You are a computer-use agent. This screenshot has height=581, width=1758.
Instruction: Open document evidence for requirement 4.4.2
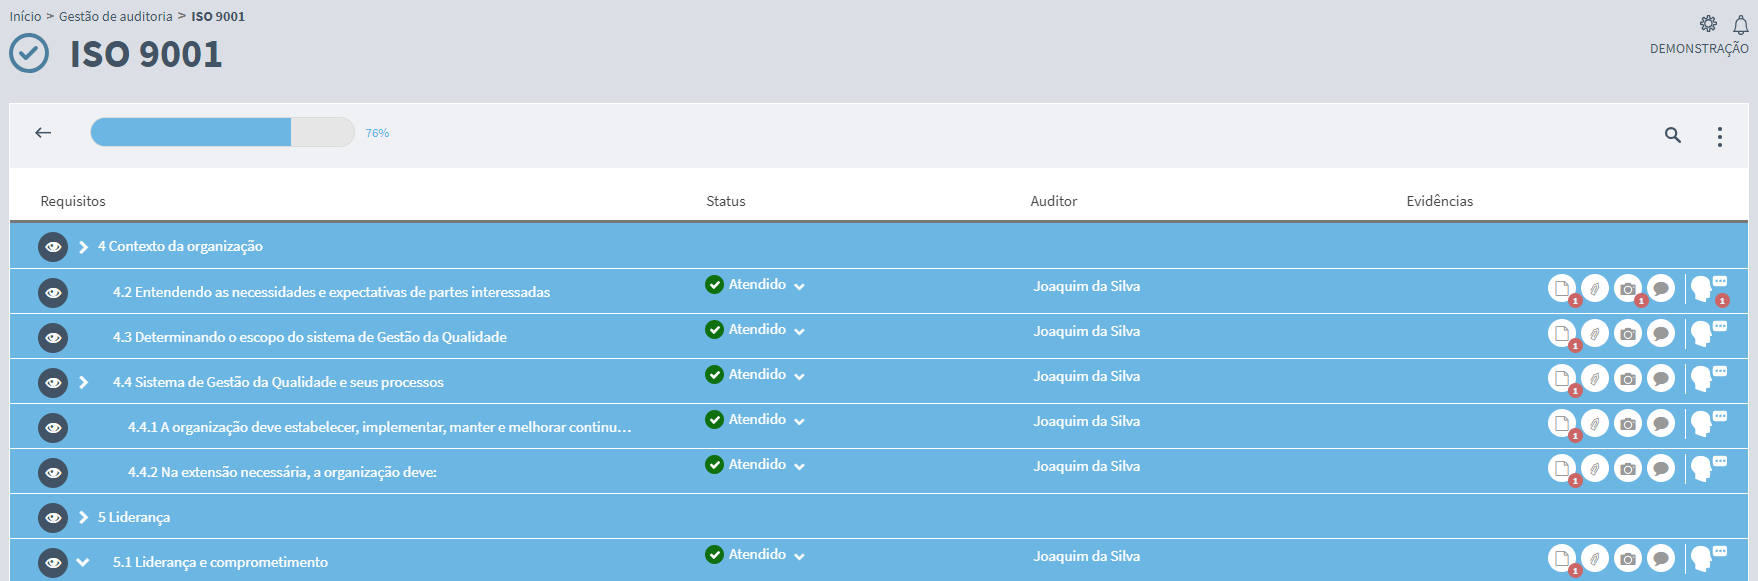coord(1562,468)
